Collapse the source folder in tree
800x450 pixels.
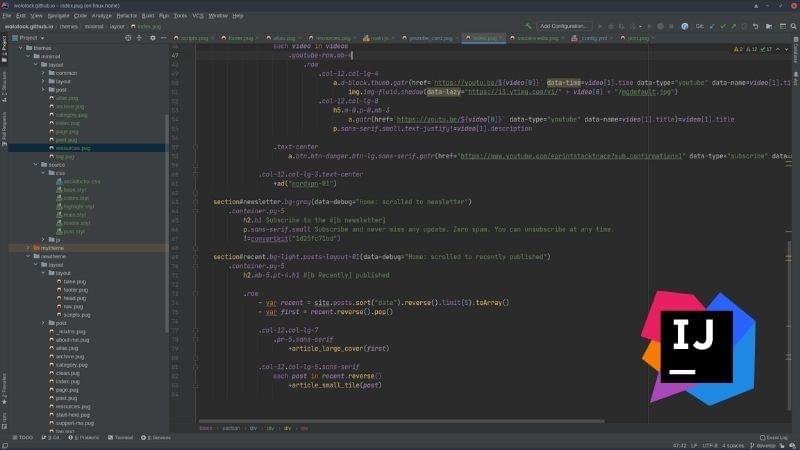point(36,165)
